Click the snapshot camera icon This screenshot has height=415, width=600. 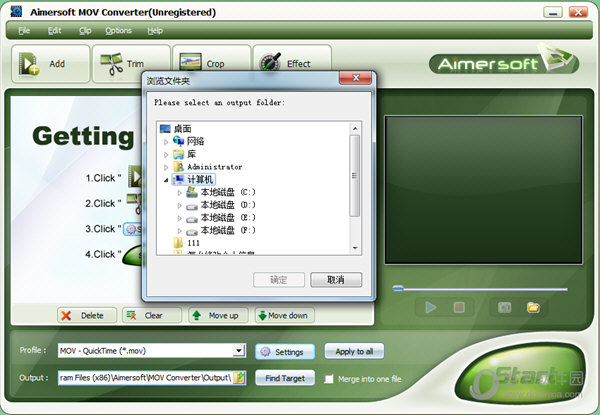tap(504, 307)
